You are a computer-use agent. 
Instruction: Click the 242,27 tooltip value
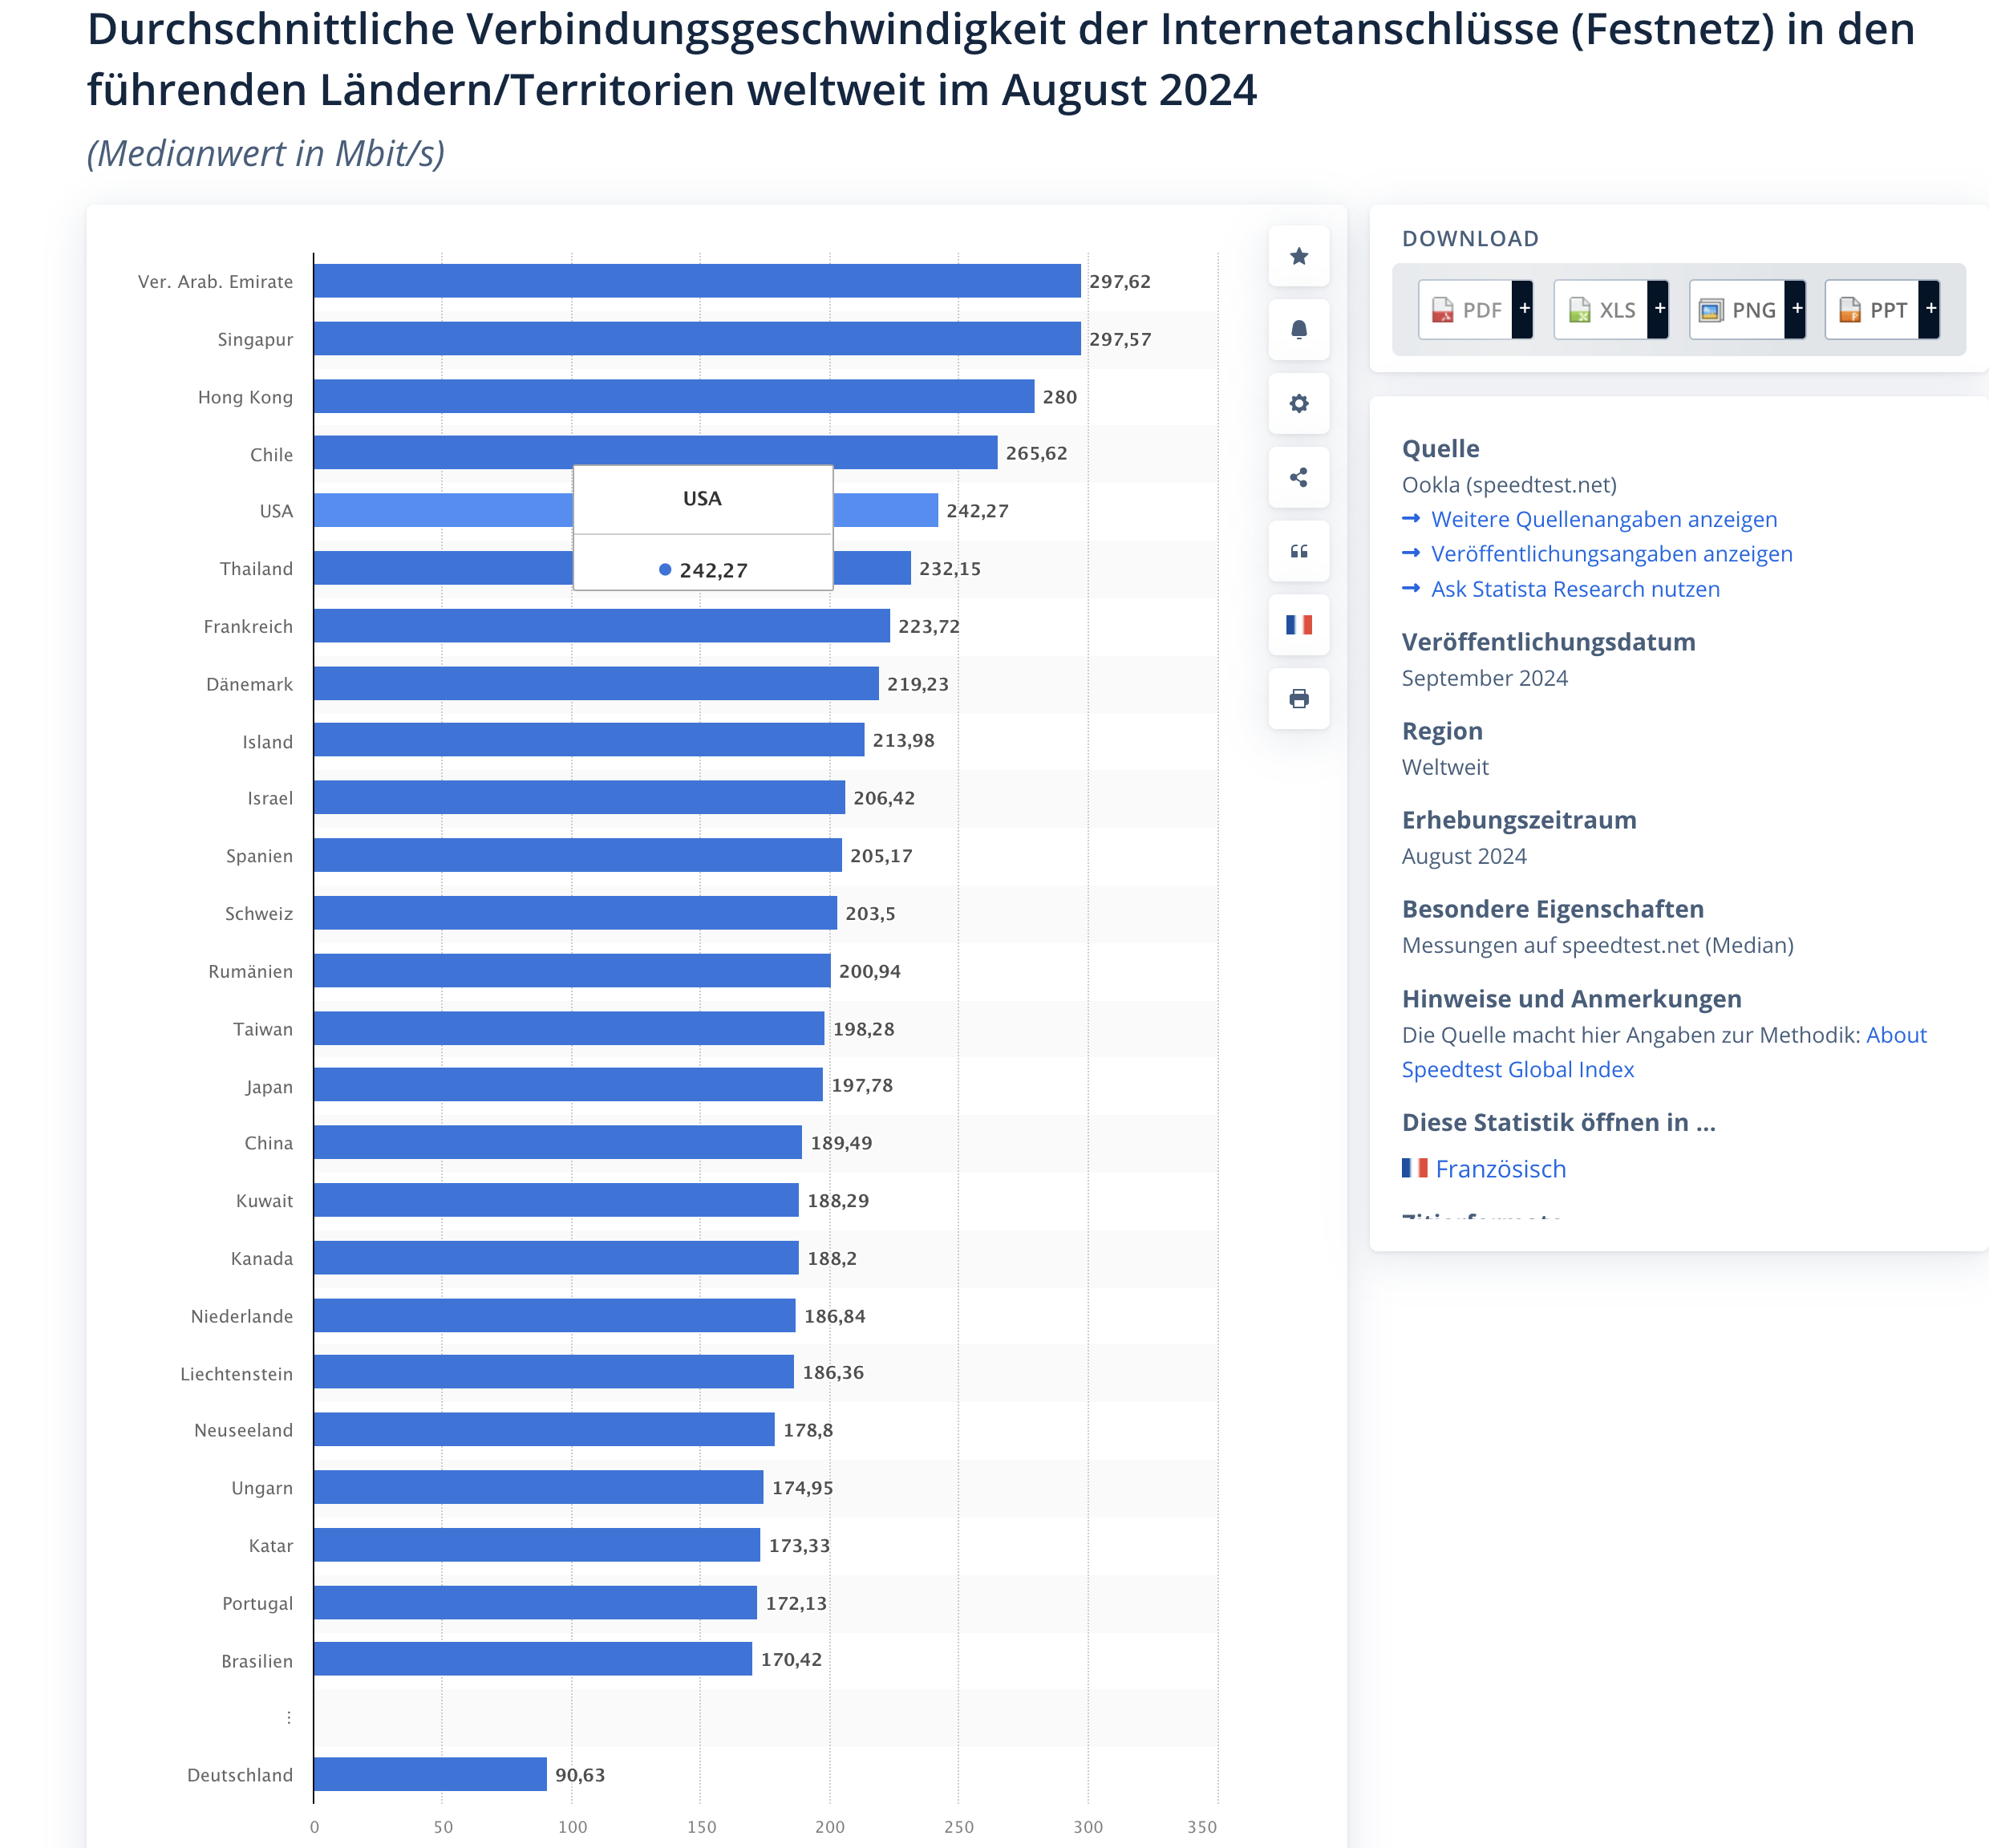point(713,570)
